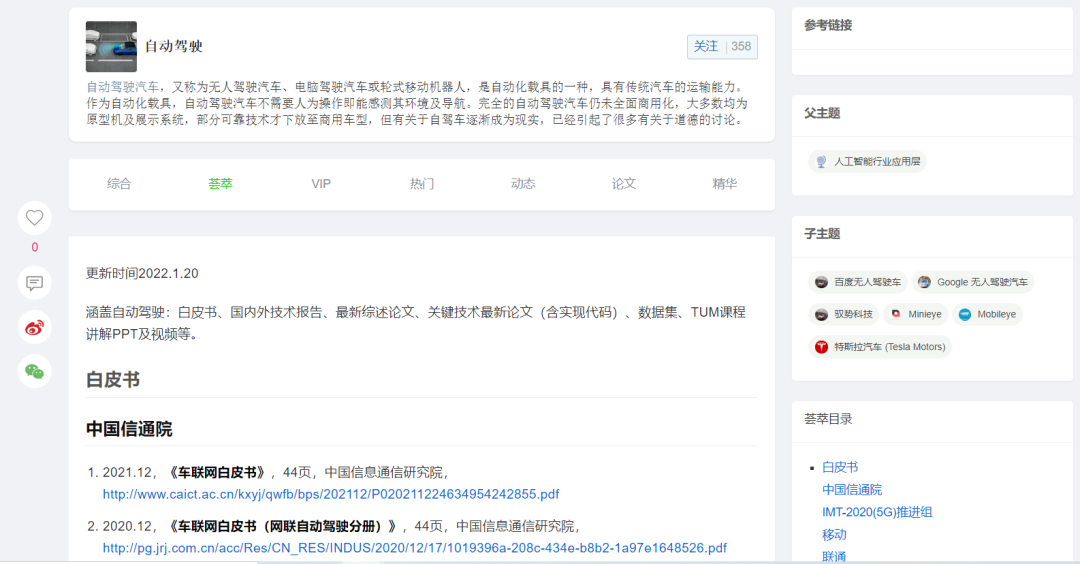The height and width of the screenshot is (564, 1080).
Task: Open the 动态 tab
Action: point(523,184)
